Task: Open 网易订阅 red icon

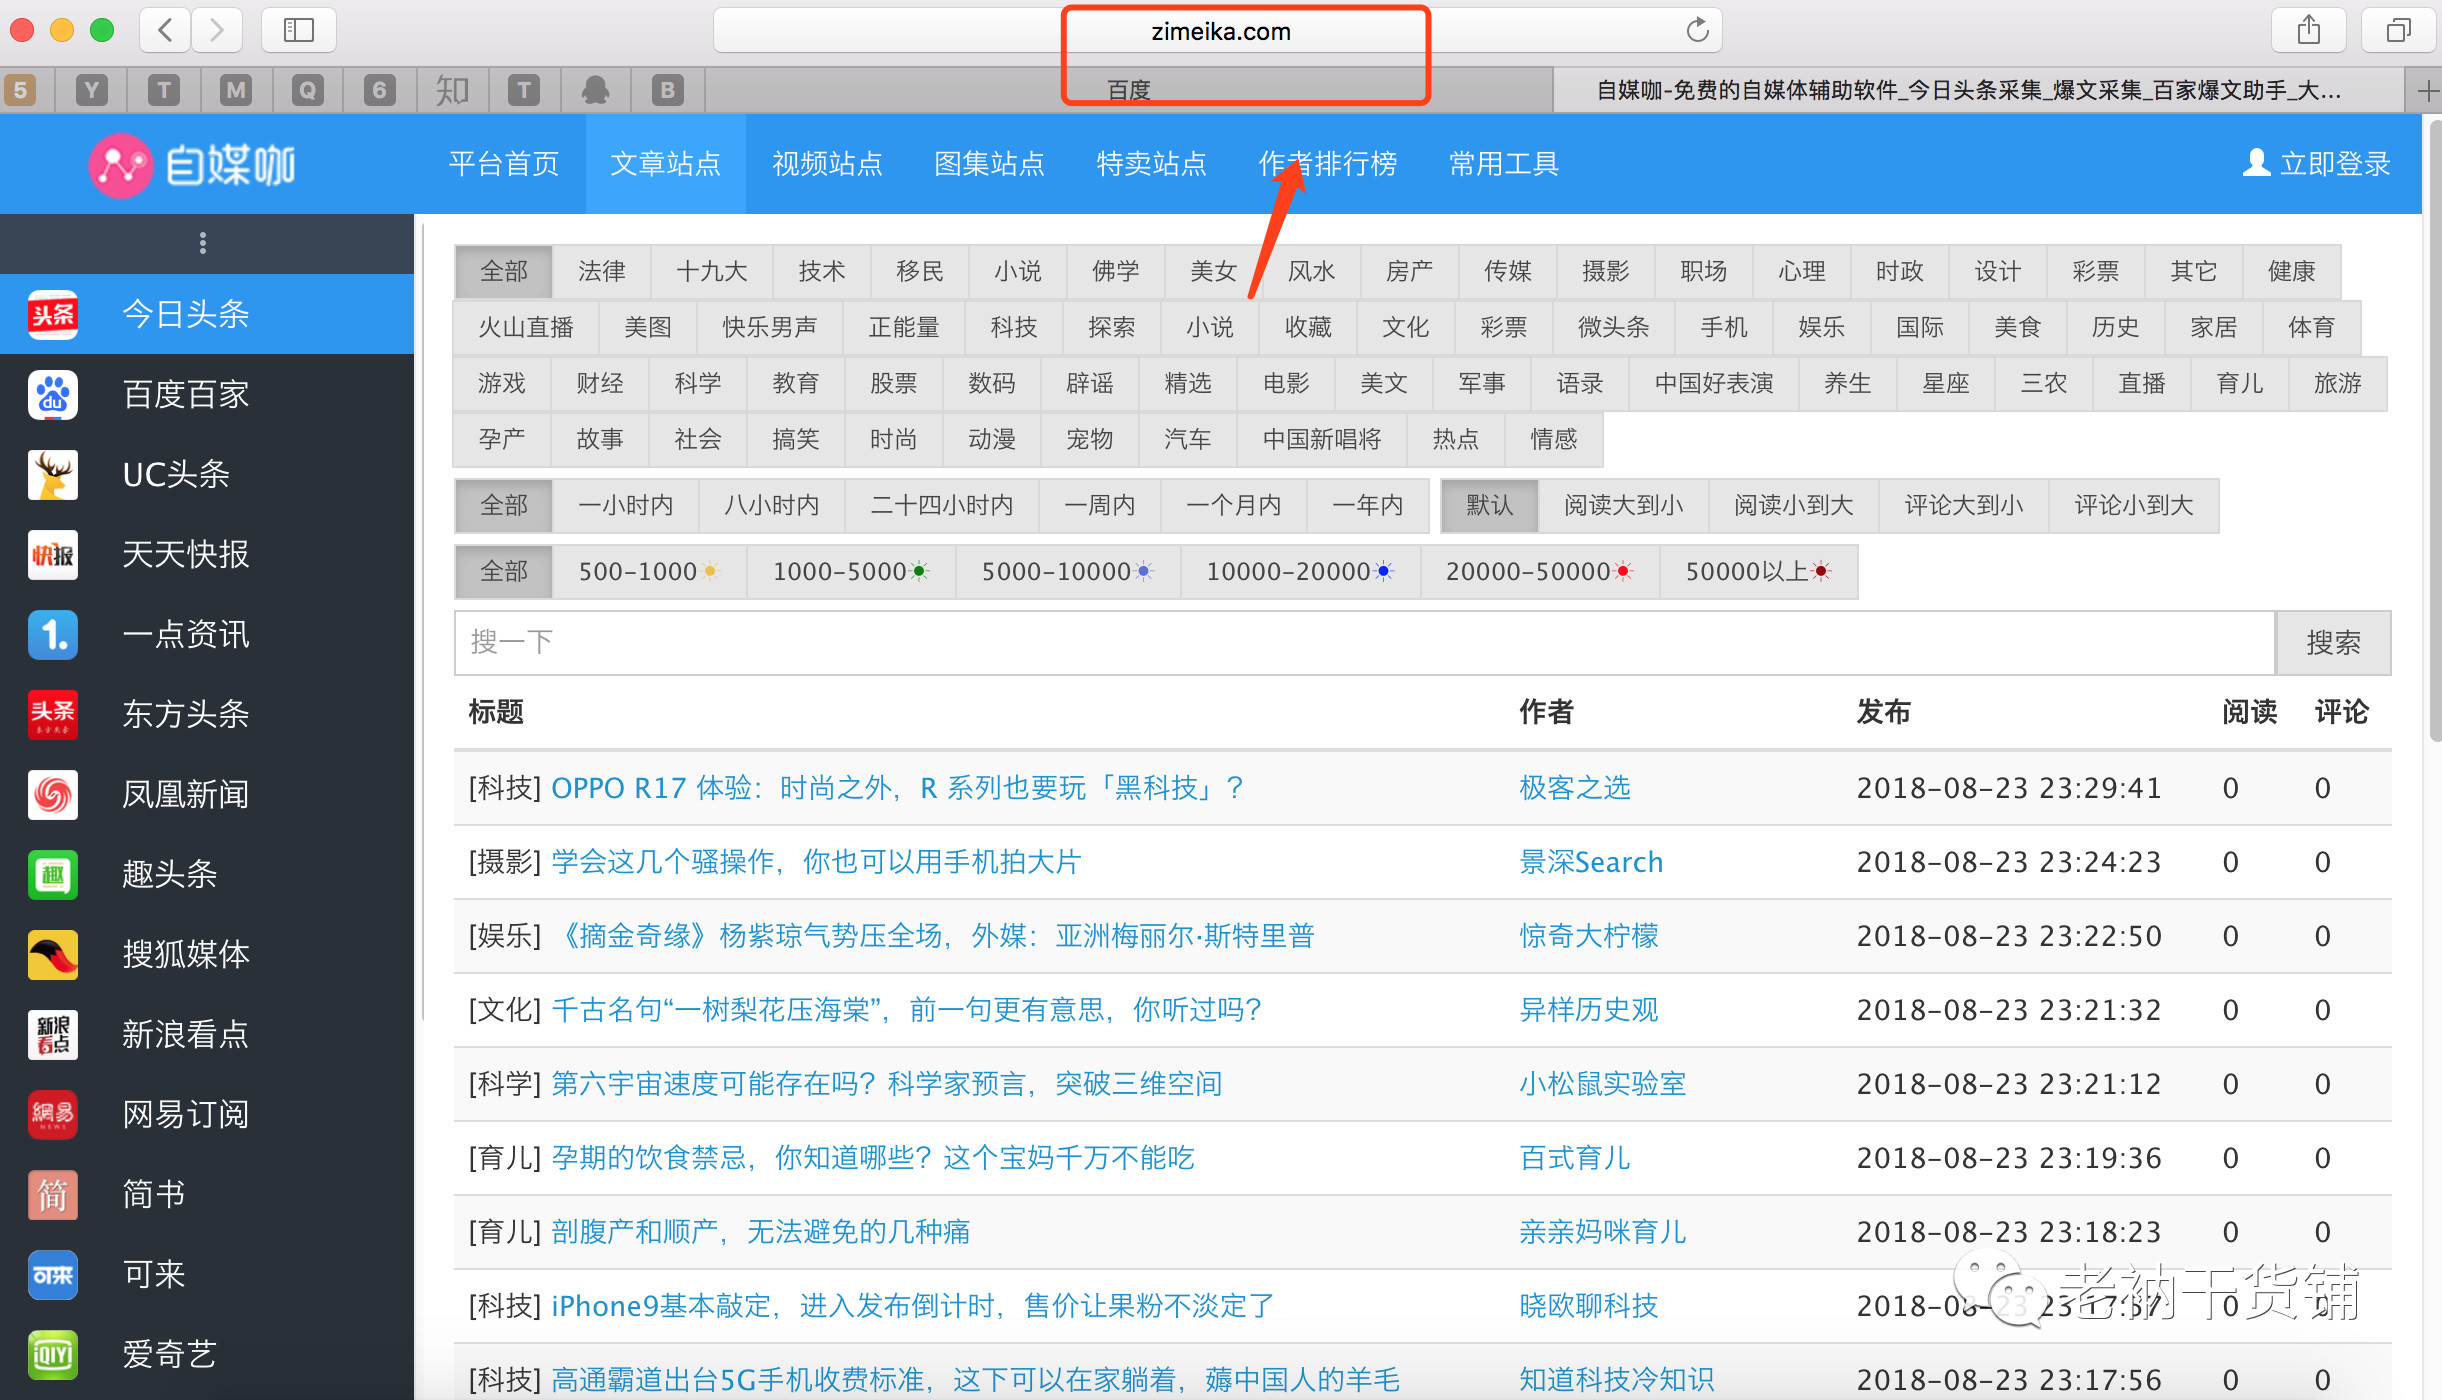Action: pos(53,1114)
